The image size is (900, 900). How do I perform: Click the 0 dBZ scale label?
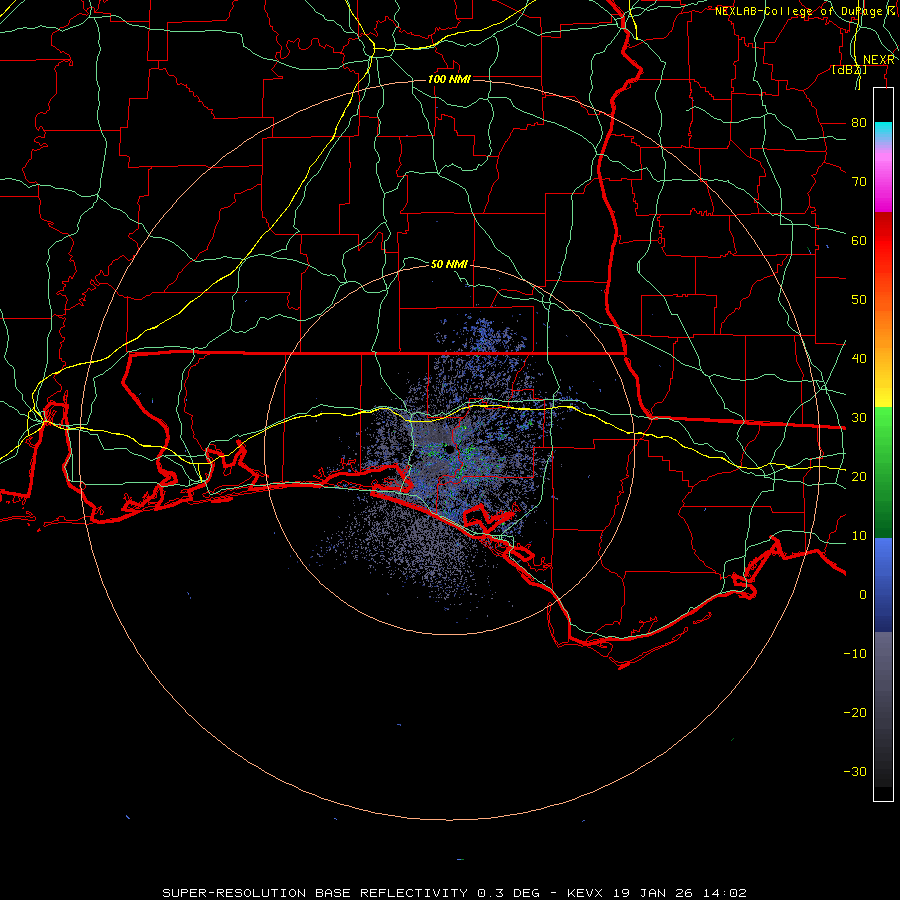863,595
